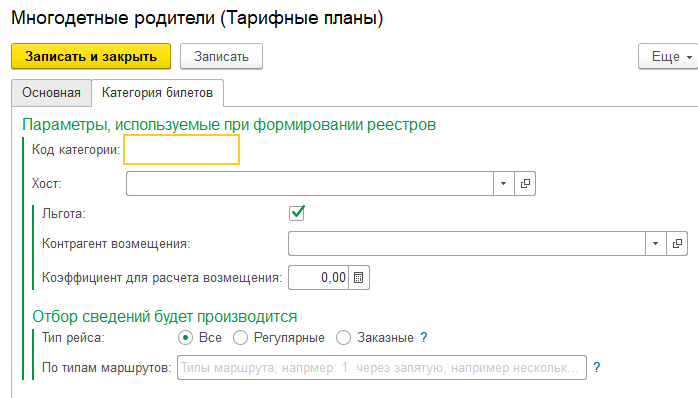Show the help for По типам маршрутов
This screenshot has height=398, width=698.
coord(597,367)
